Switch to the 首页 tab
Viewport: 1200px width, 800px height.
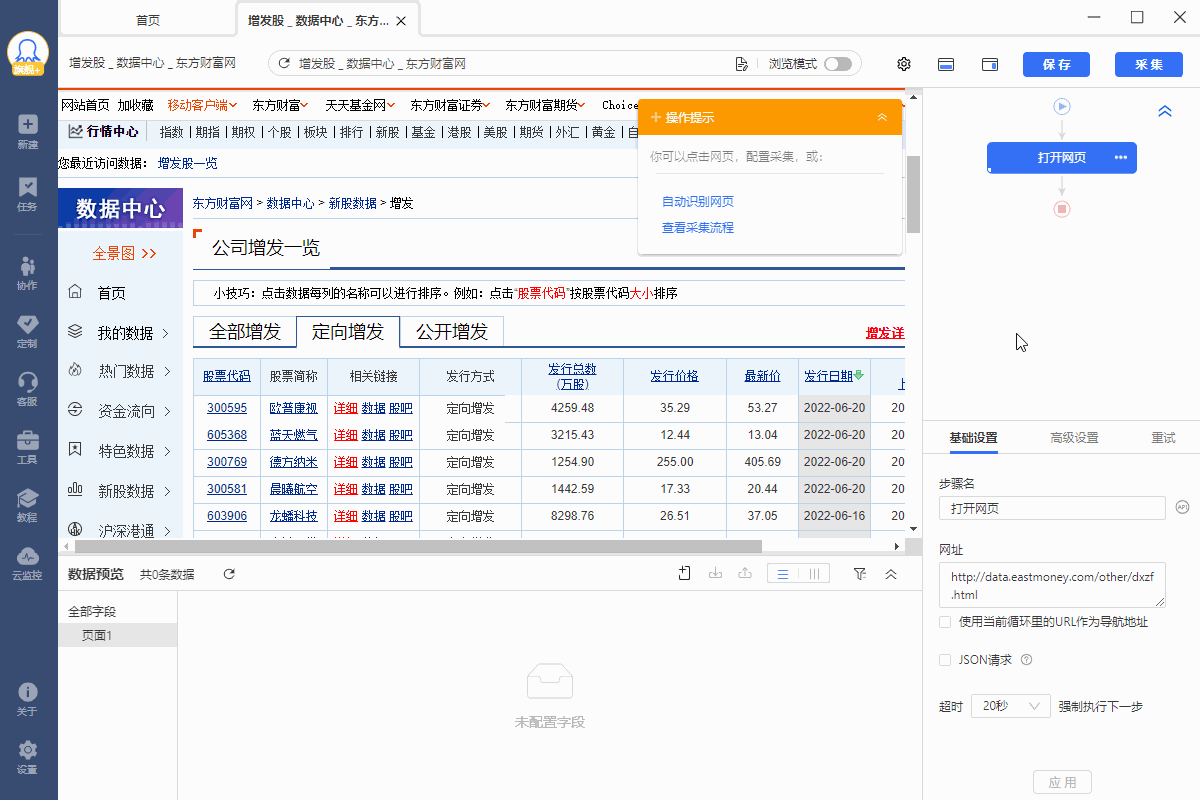147,20
